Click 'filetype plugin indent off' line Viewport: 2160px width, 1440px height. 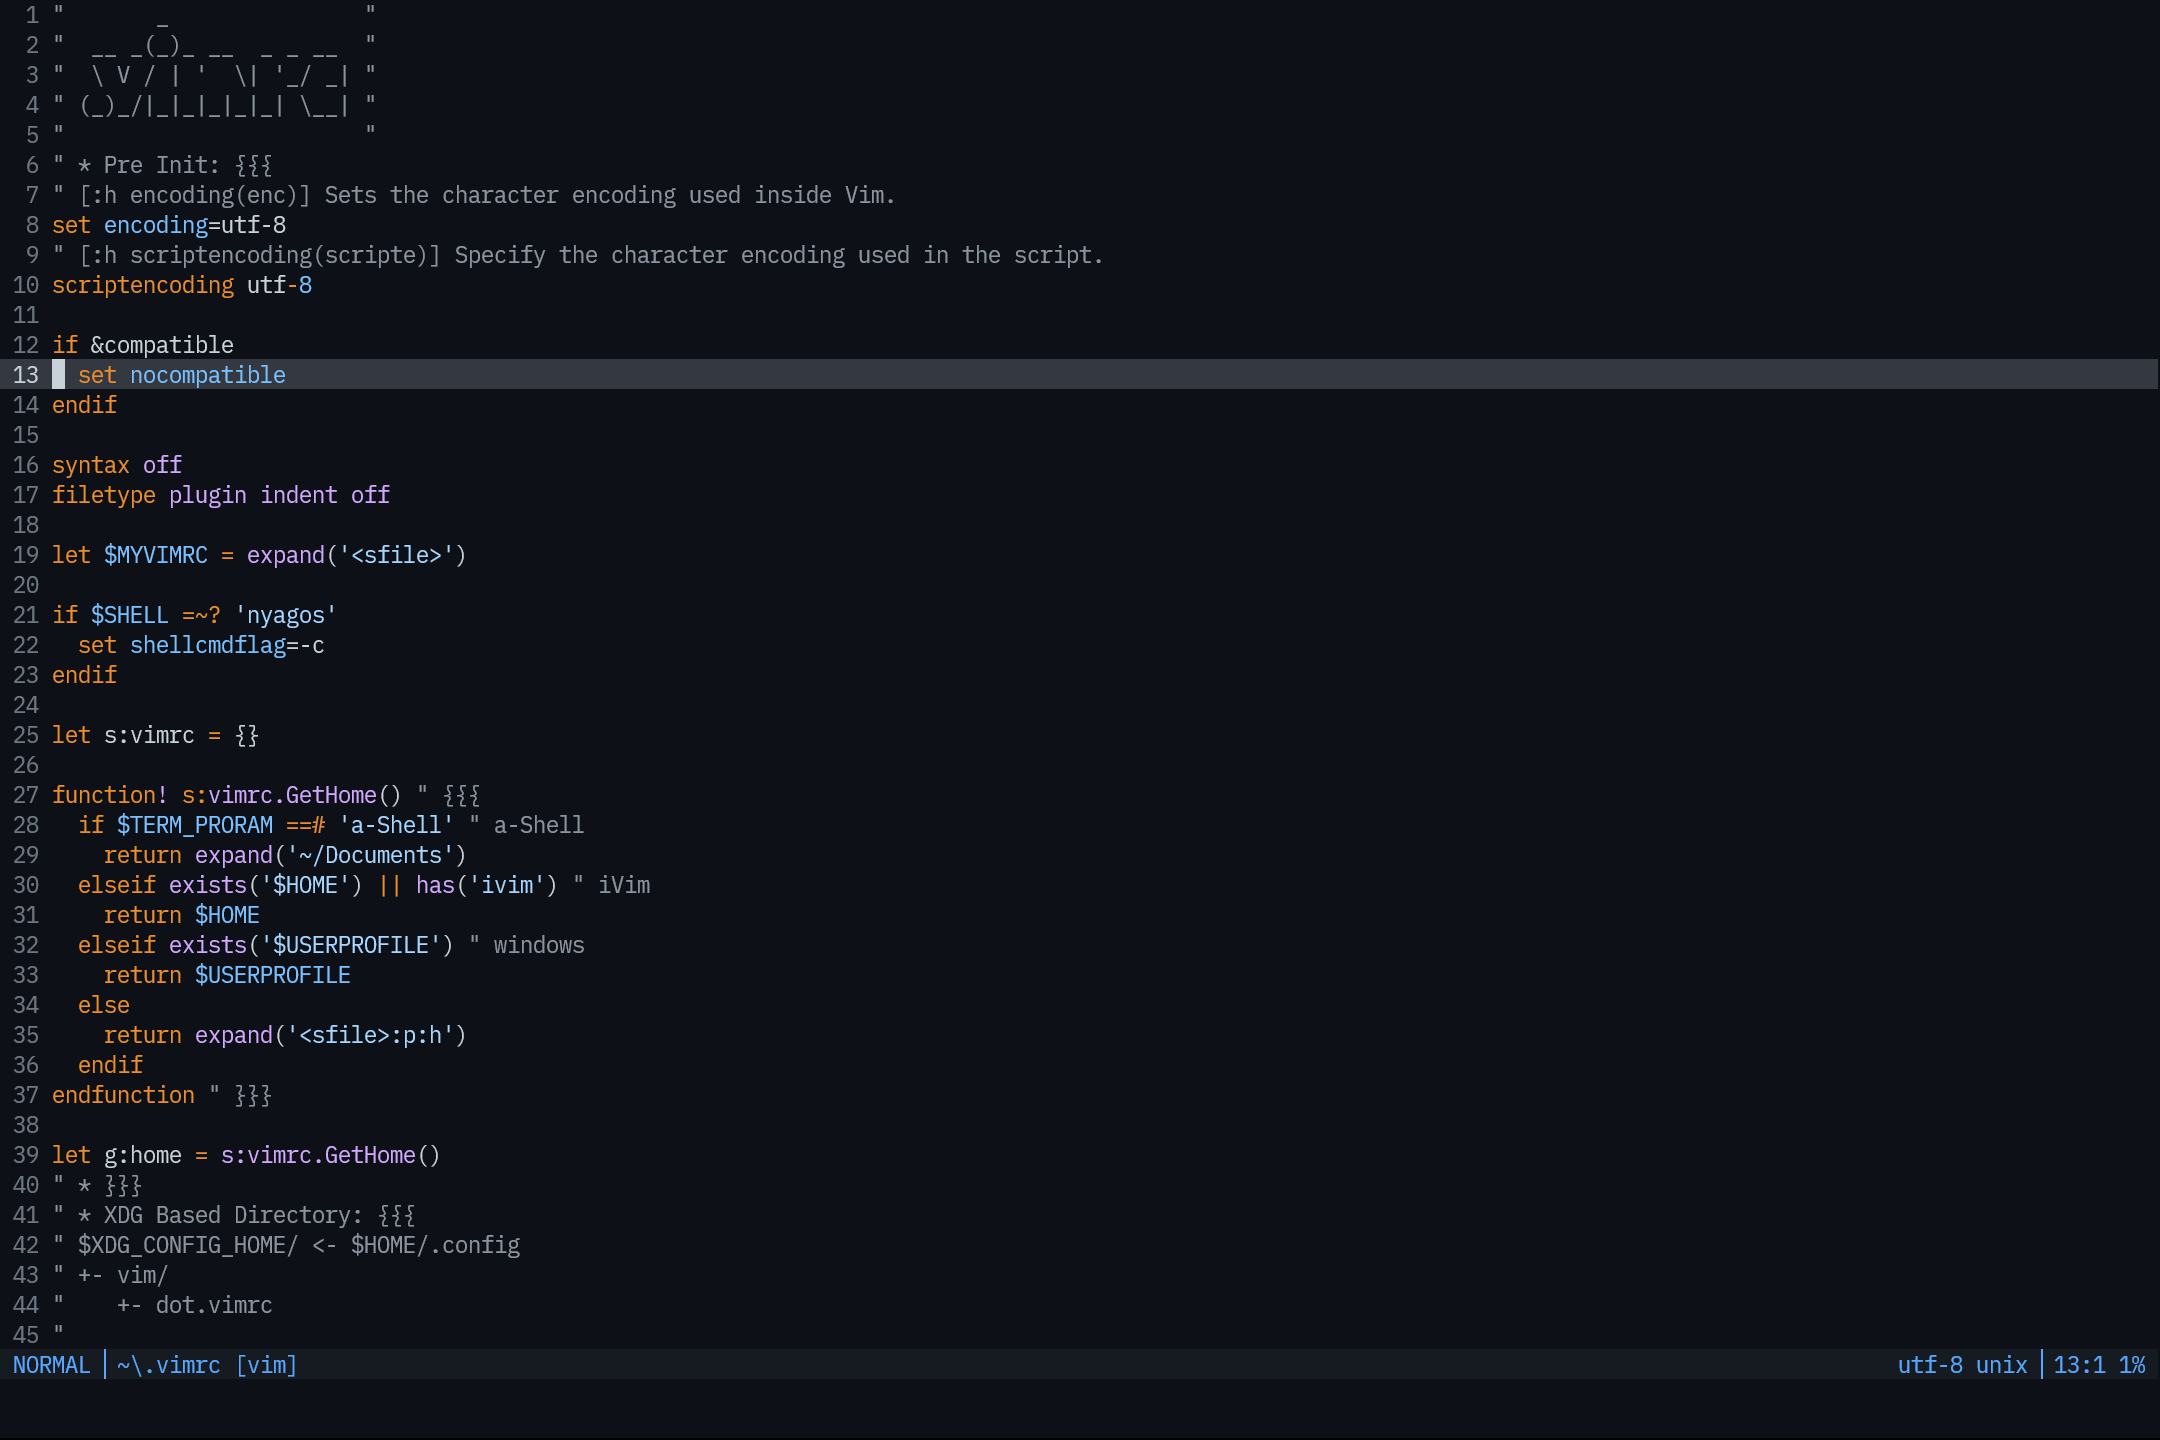click(x=221, y=495)
